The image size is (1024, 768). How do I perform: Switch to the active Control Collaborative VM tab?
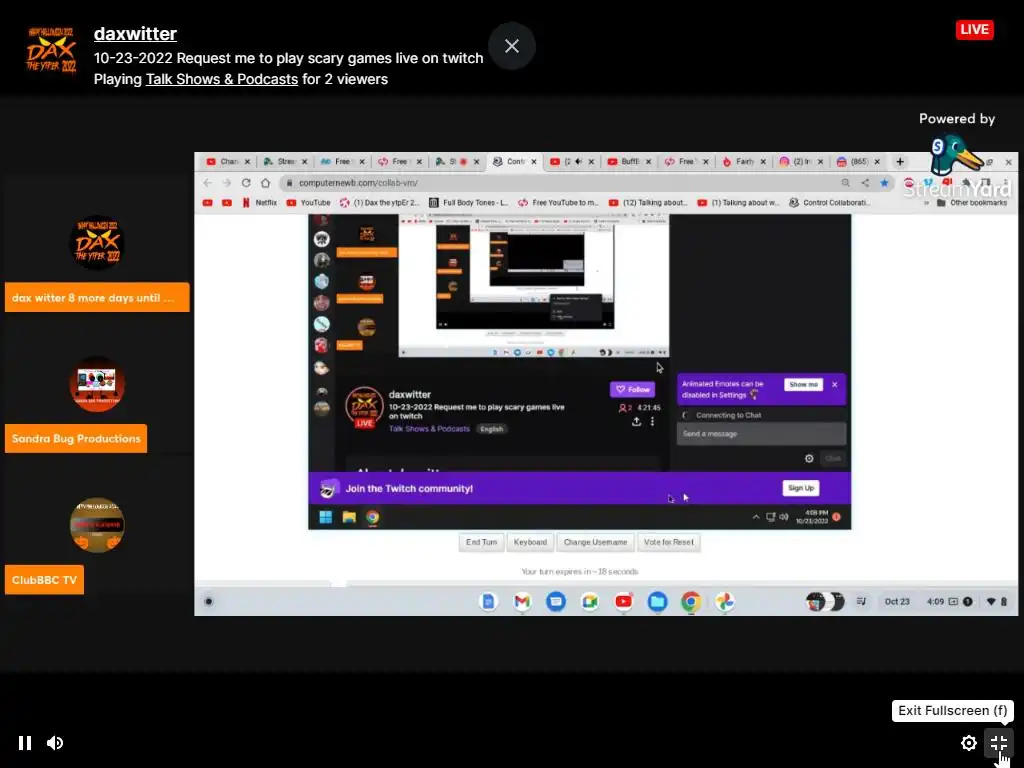515,161
